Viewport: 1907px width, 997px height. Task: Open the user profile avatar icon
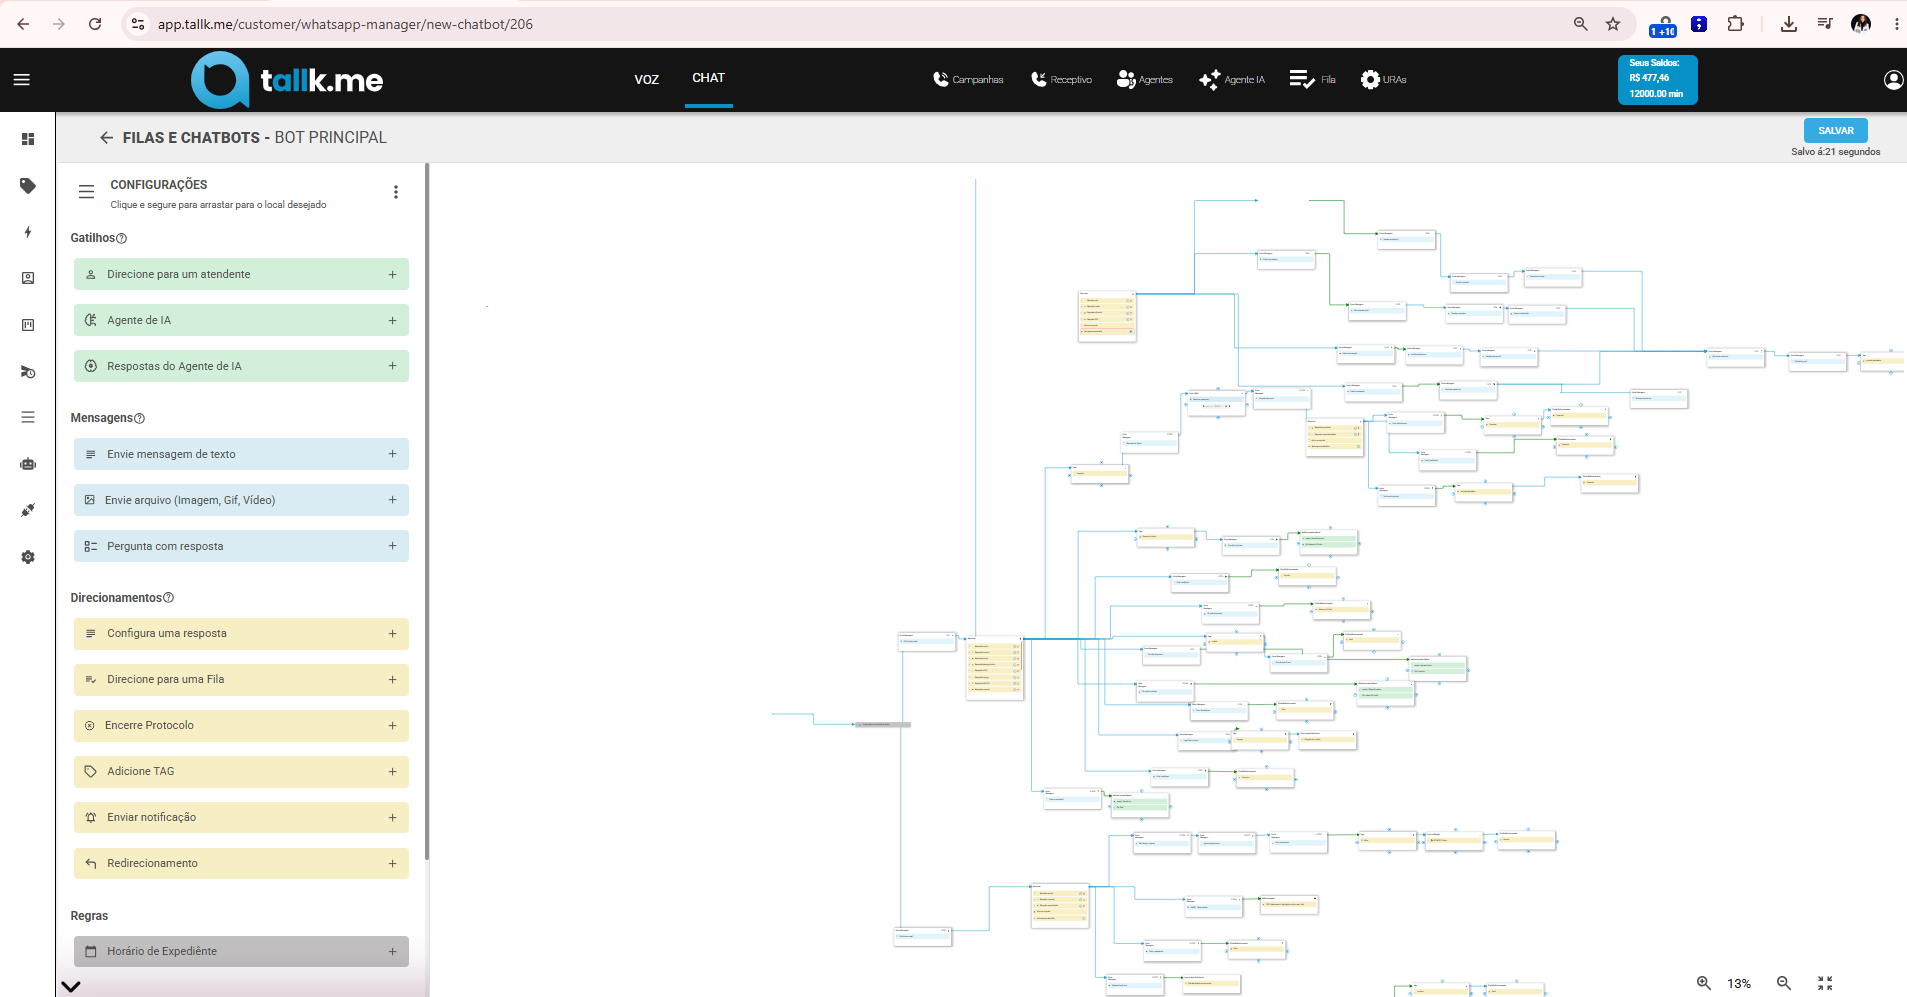(x=1893, y=80)
